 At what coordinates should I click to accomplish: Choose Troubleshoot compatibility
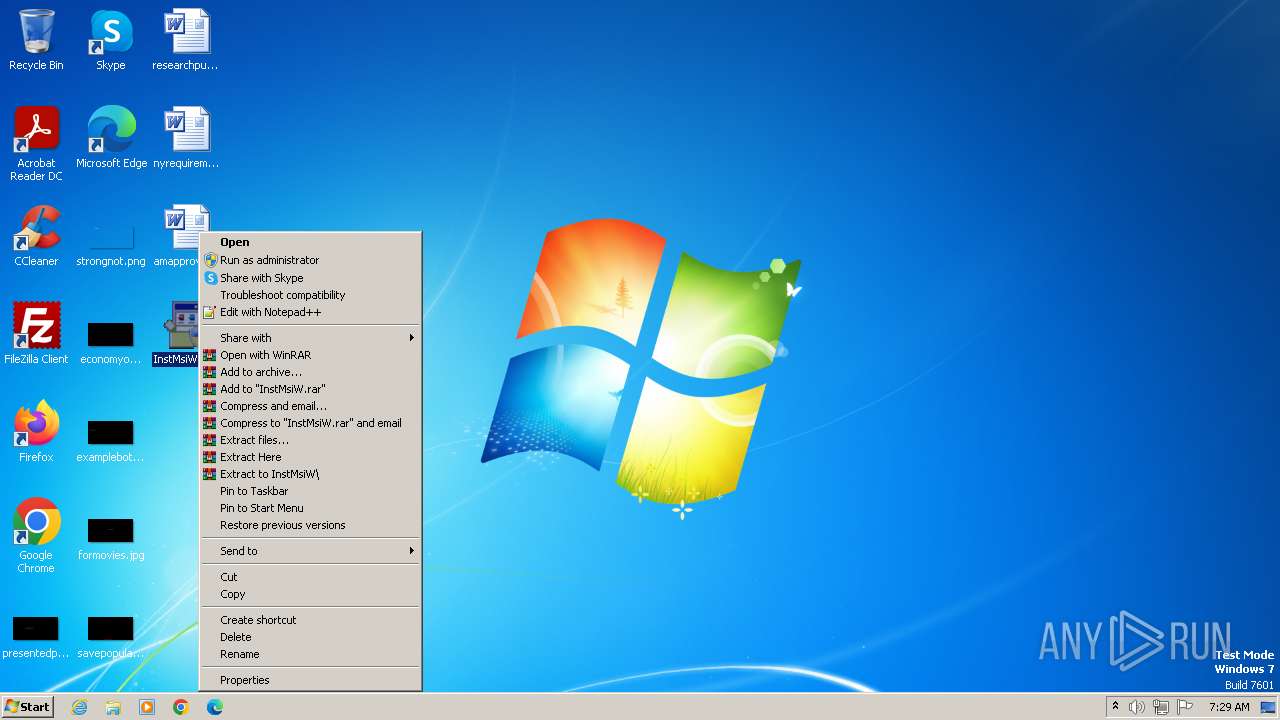311,295
